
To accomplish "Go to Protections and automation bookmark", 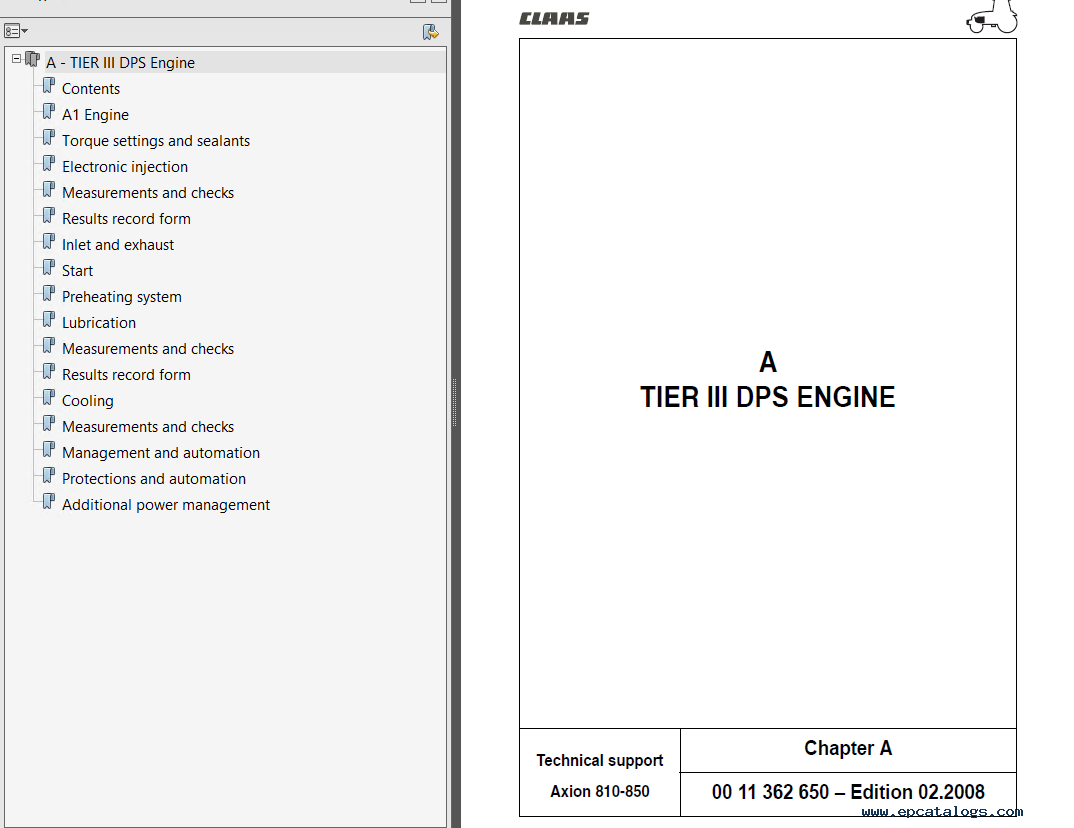I will [154, 479].
